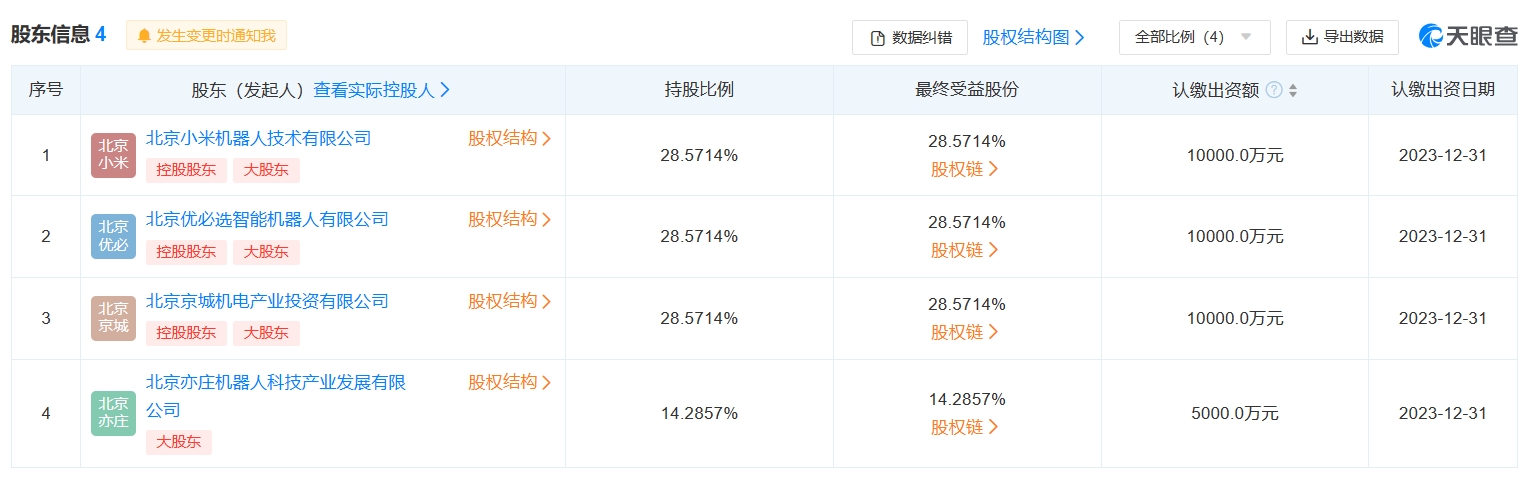Screen dimensions: 1534x488
Task: Open the 全部比例 (4) dropdown
Action: pos(1194,37)
